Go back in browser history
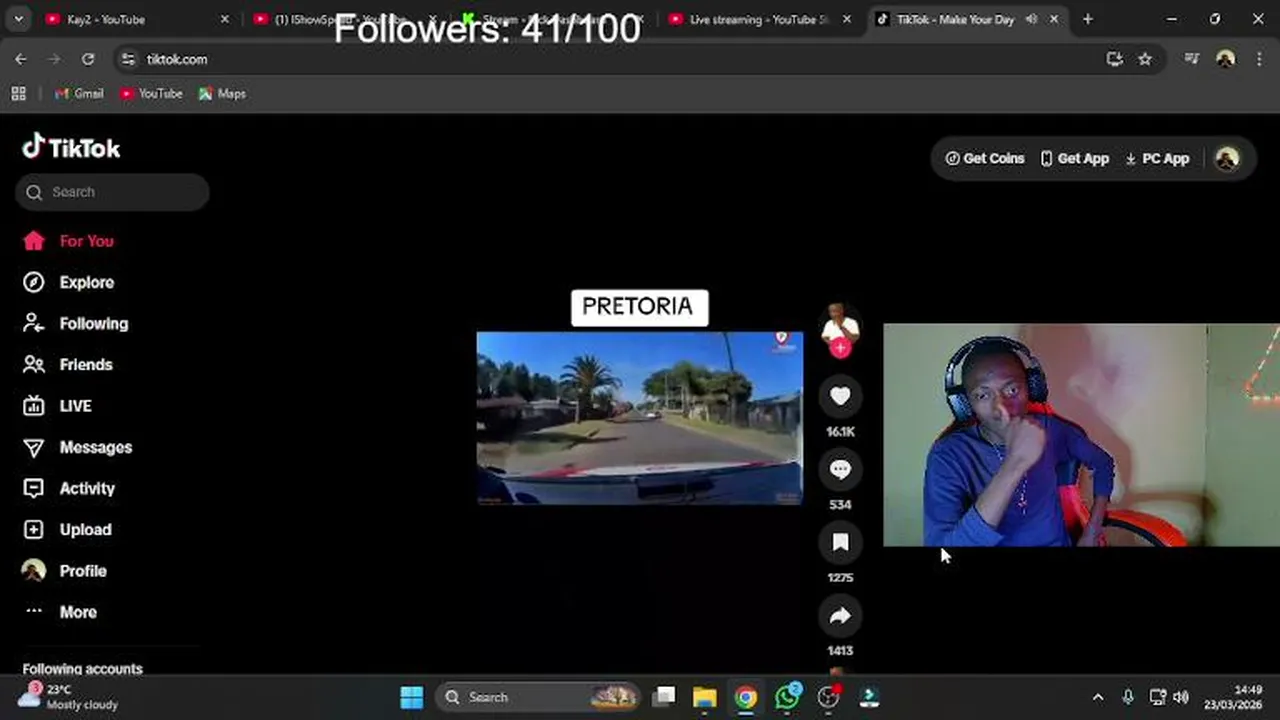 pos(21,59)
